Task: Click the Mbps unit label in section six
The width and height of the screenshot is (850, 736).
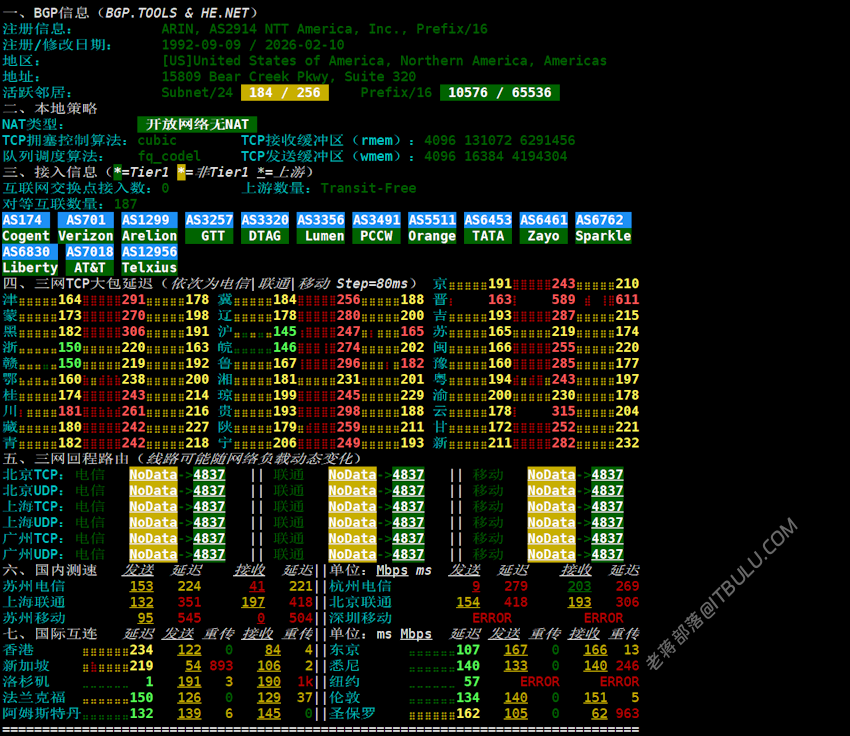Action: (x=392, y=570)
